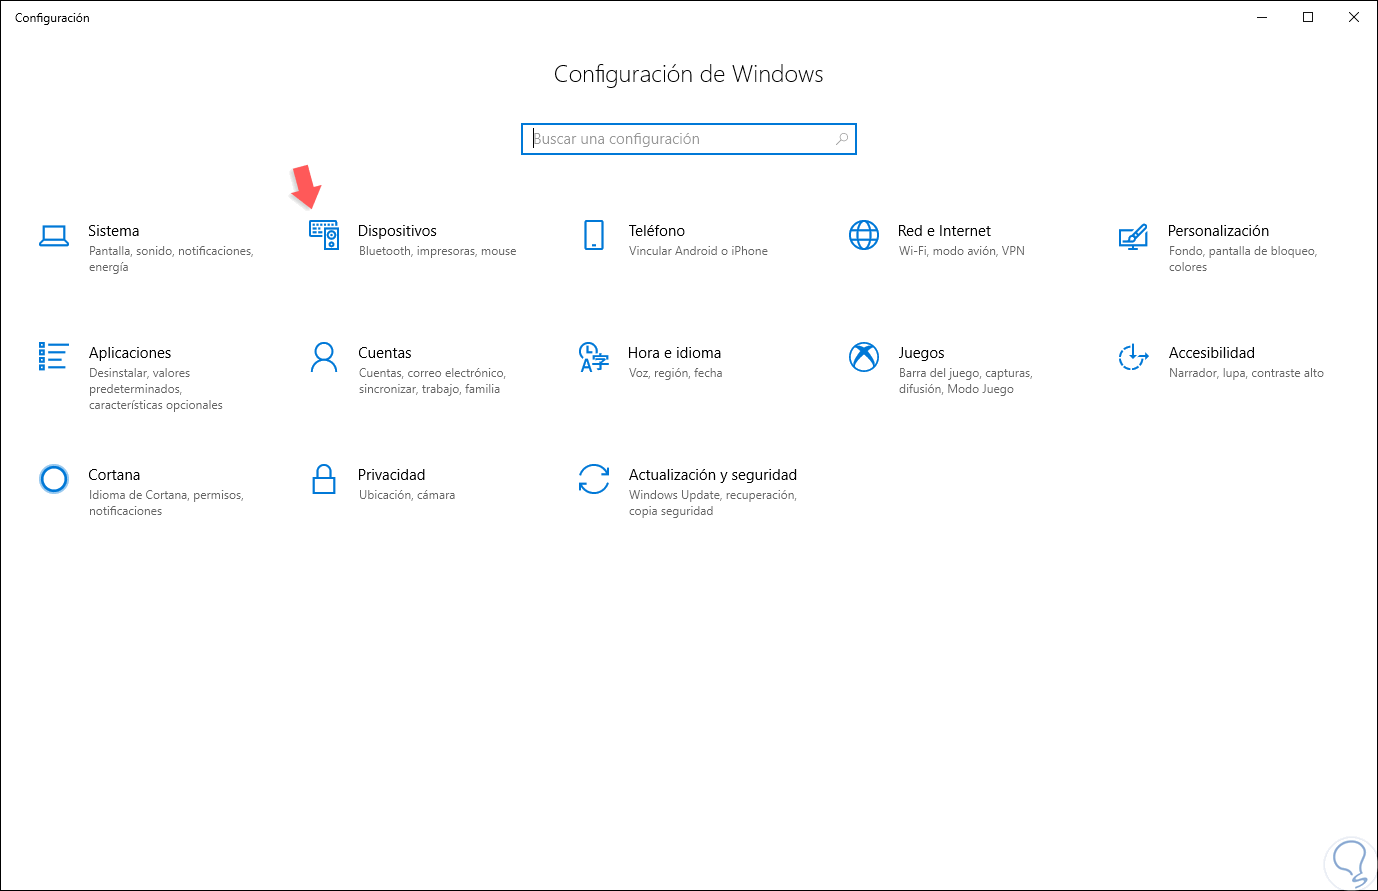Click 'Voz, región, fecha' text
1378x891 pixels.
[x=675, y=373]
